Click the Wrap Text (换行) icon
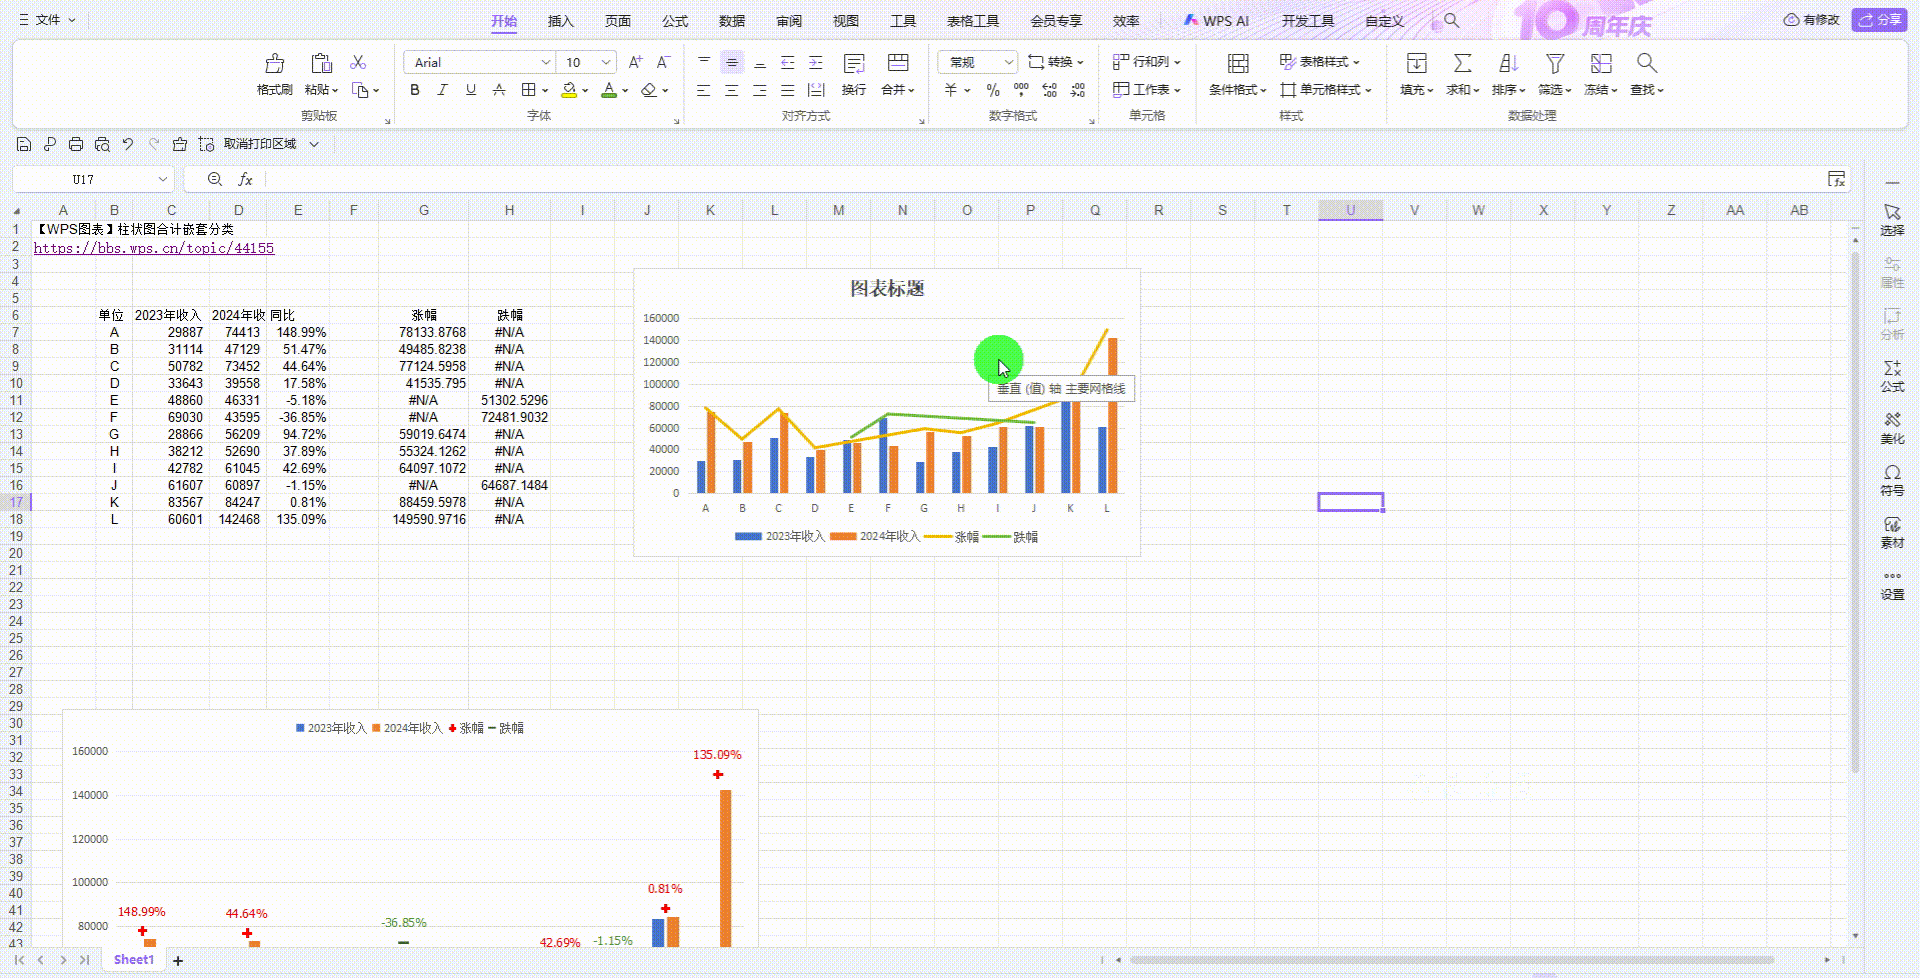1920x978 pixels. [854, 64]
